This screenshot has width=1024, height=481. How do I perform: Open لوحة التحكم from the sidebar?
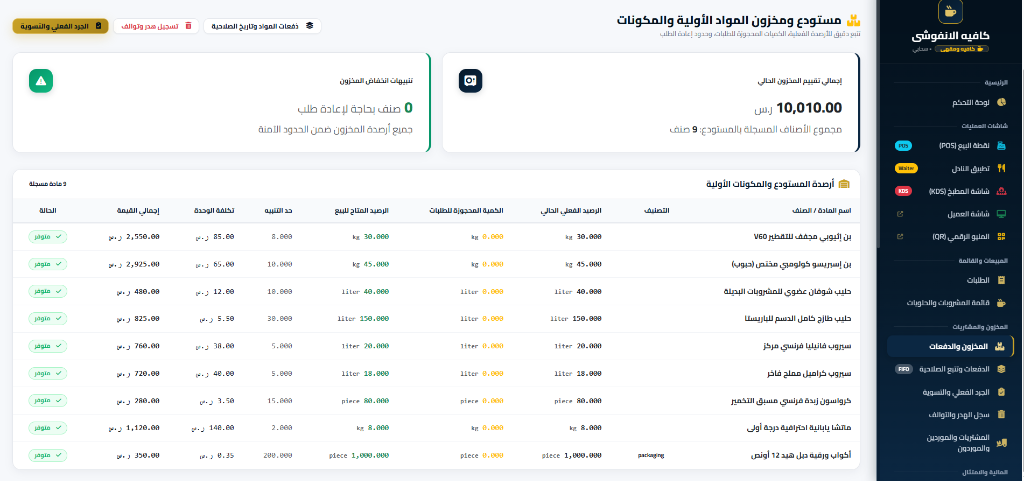coord(950,102)
